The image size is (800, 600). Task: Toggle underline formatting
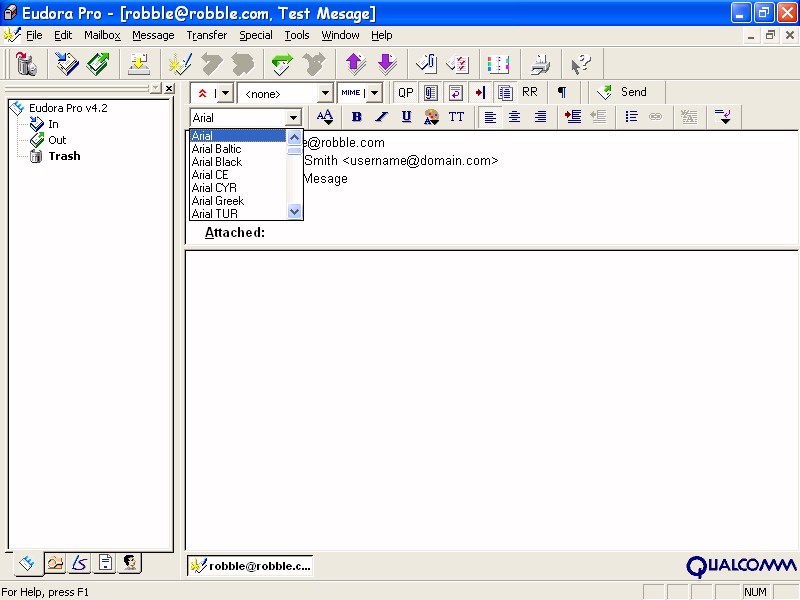[406, 117]
